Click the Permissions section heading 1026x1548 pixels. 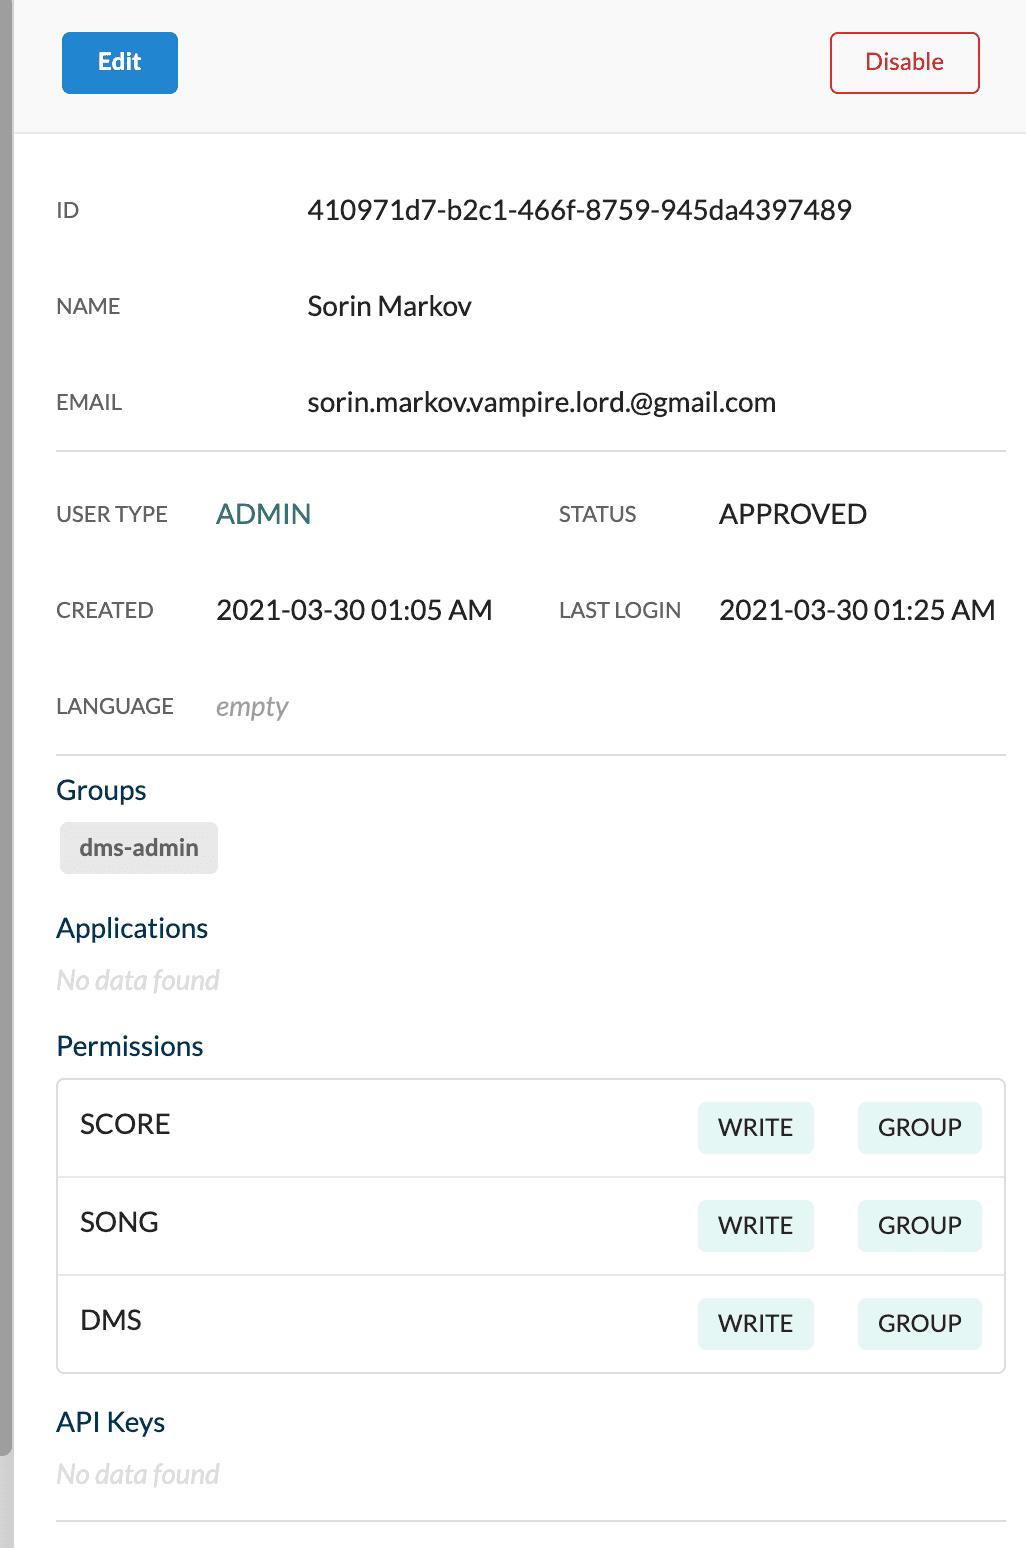(130, 1046)
